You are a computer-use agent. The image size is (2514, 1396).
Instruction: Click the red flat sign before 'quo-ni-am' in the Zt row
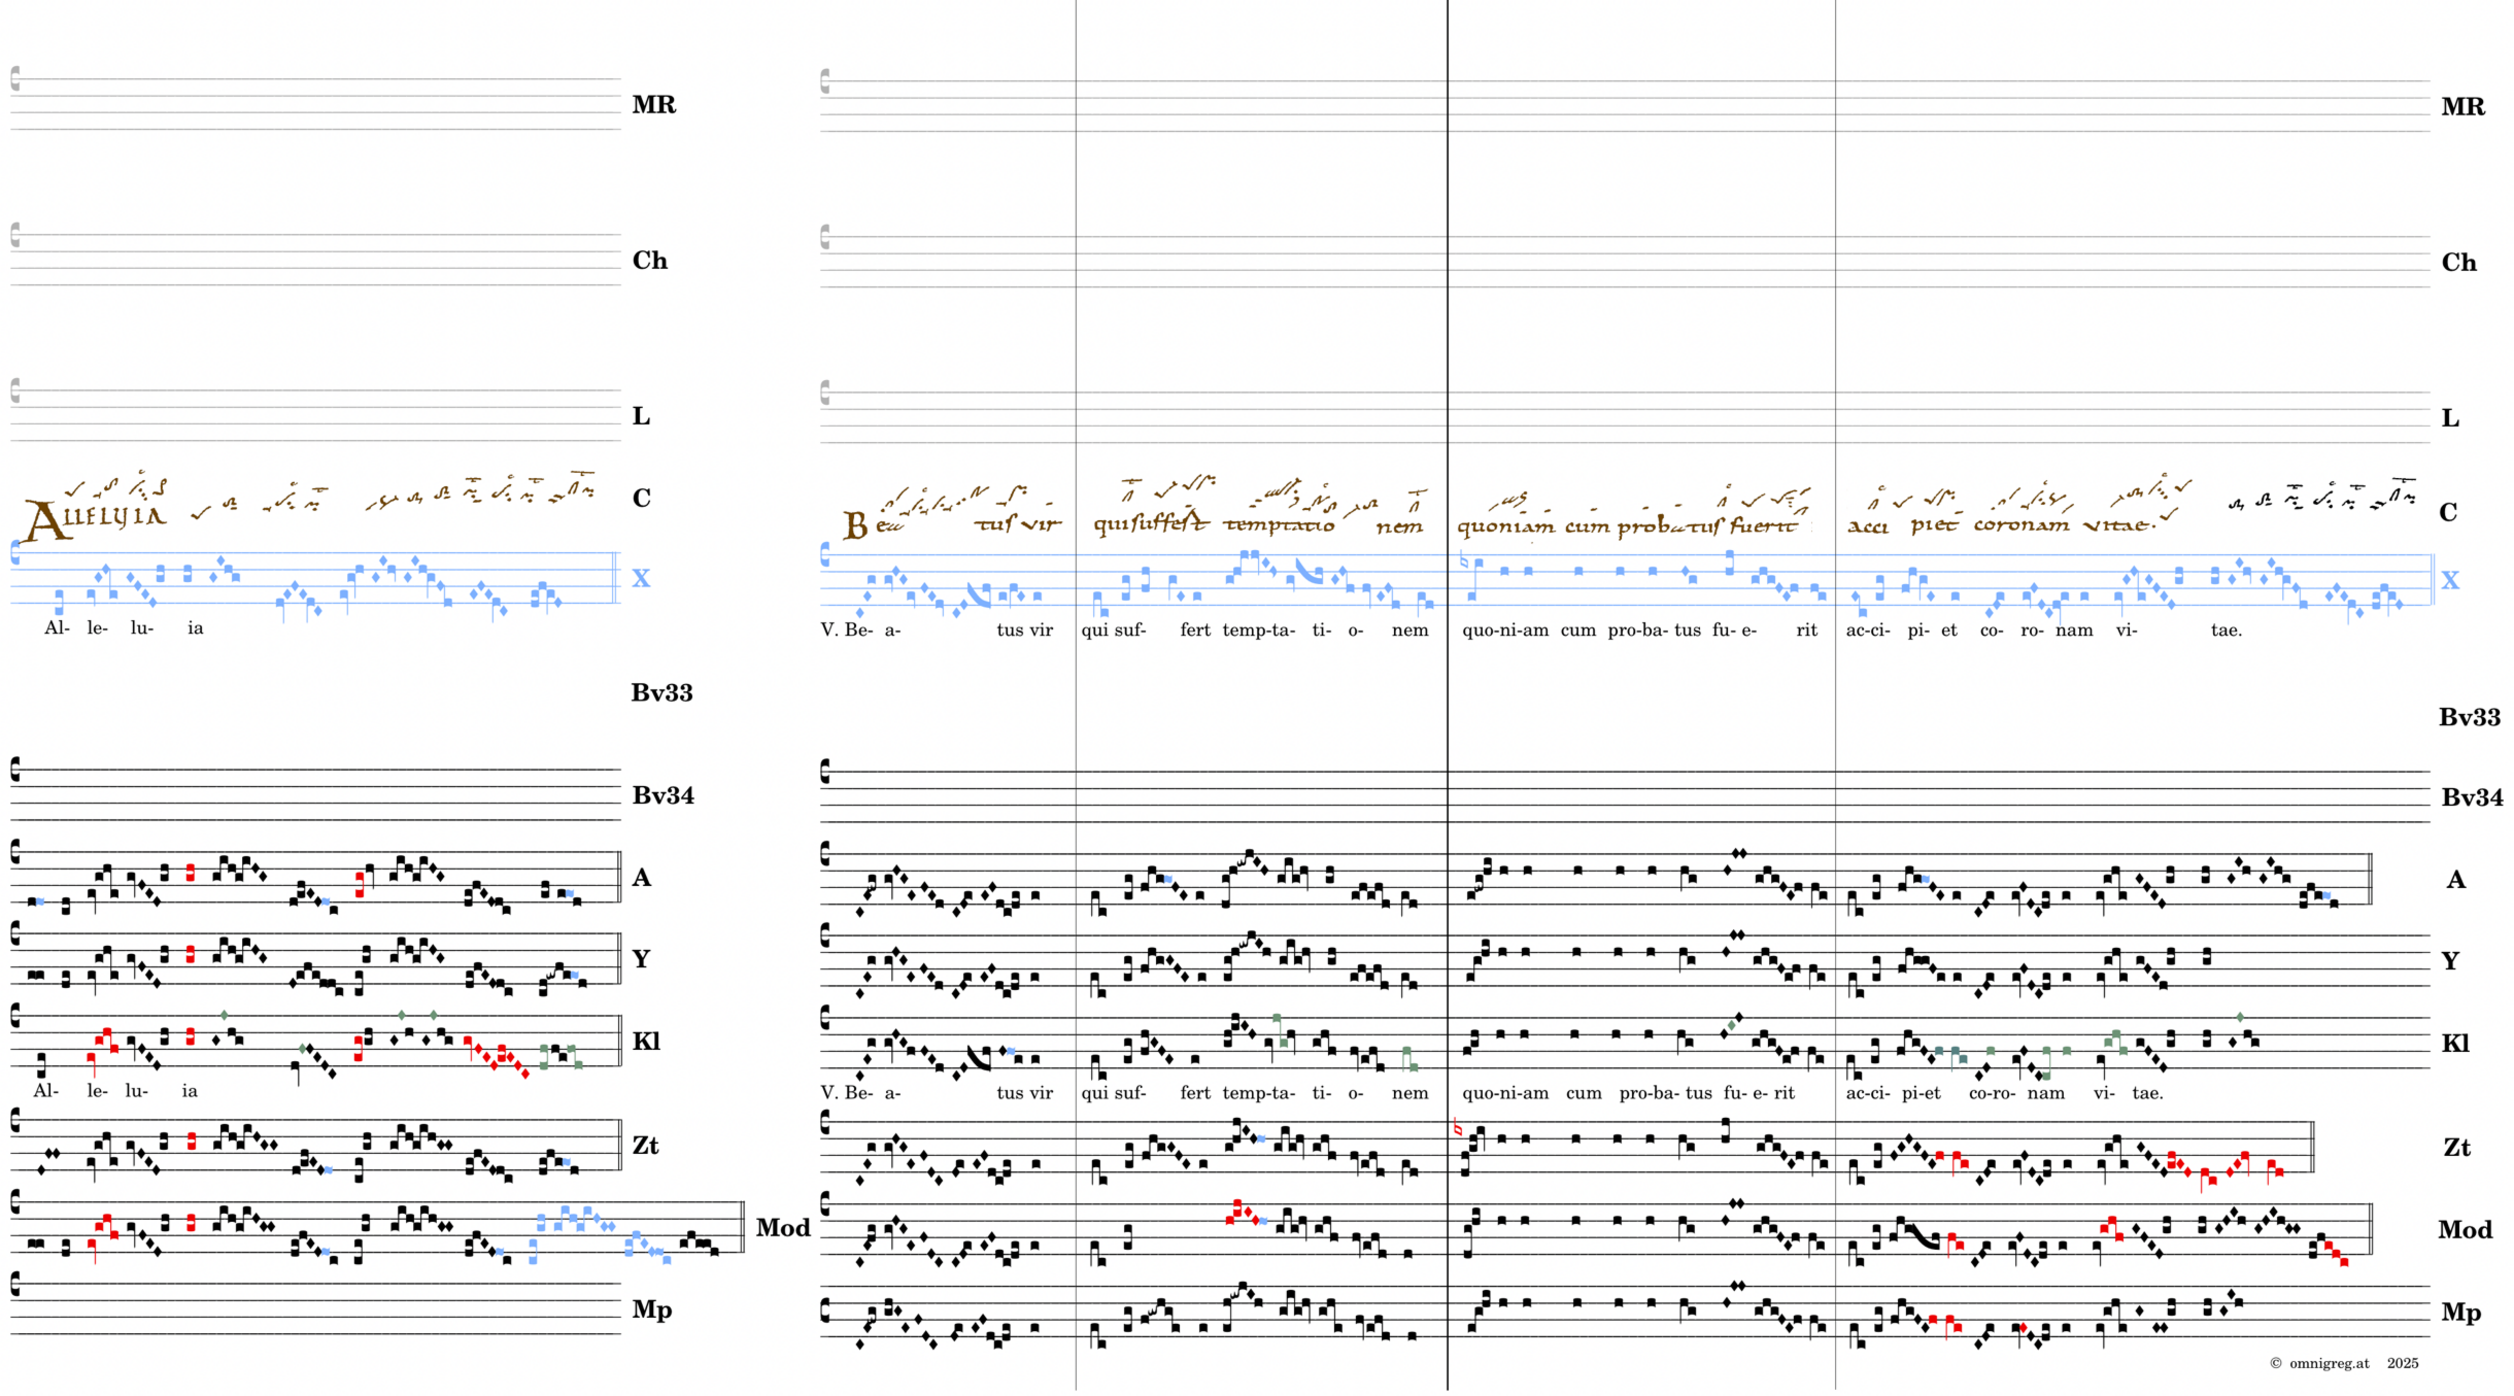click(1457, 1129)
